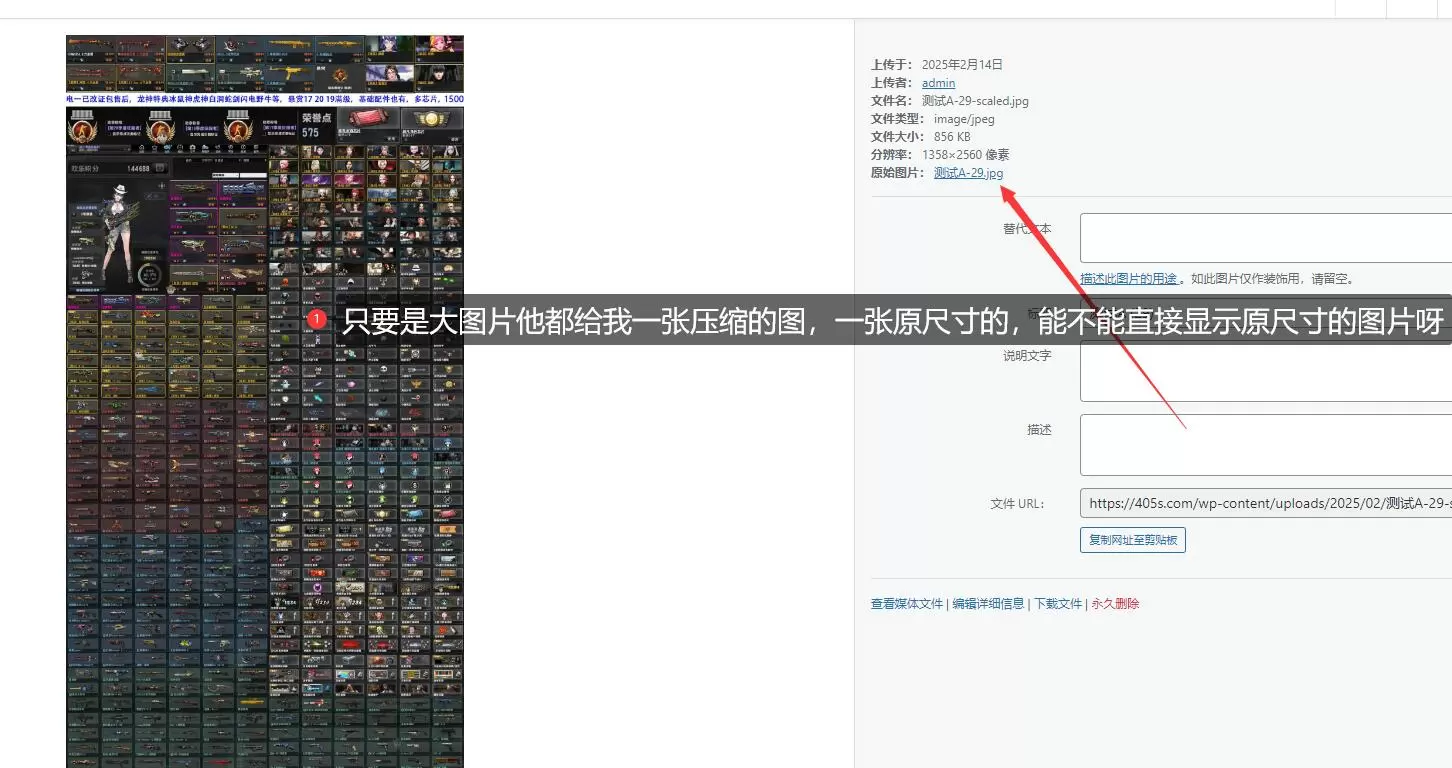Open the admin uploader link

click(938, 83)
